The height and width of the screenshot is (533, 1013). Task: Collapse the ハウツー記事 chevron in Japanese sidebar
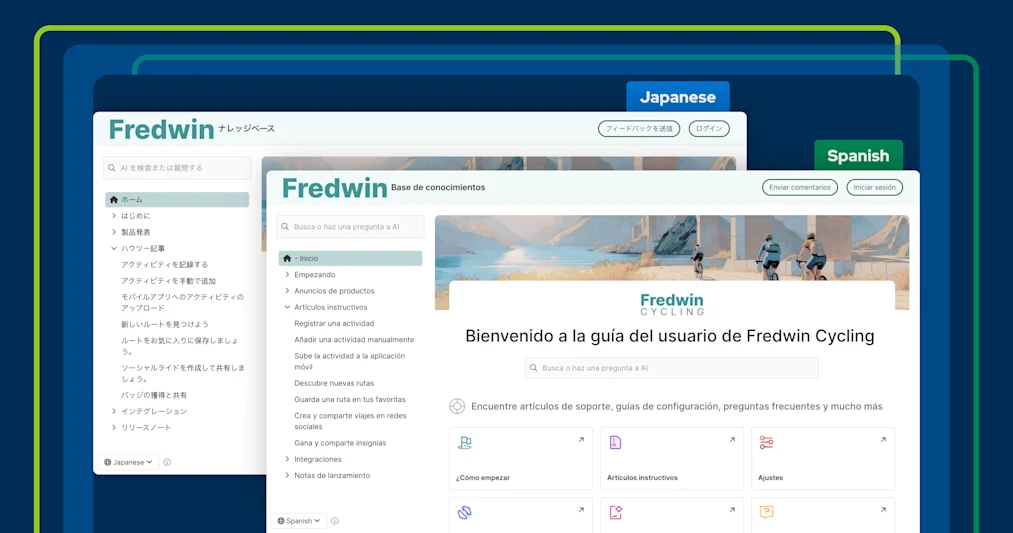(x=114, y=248)
